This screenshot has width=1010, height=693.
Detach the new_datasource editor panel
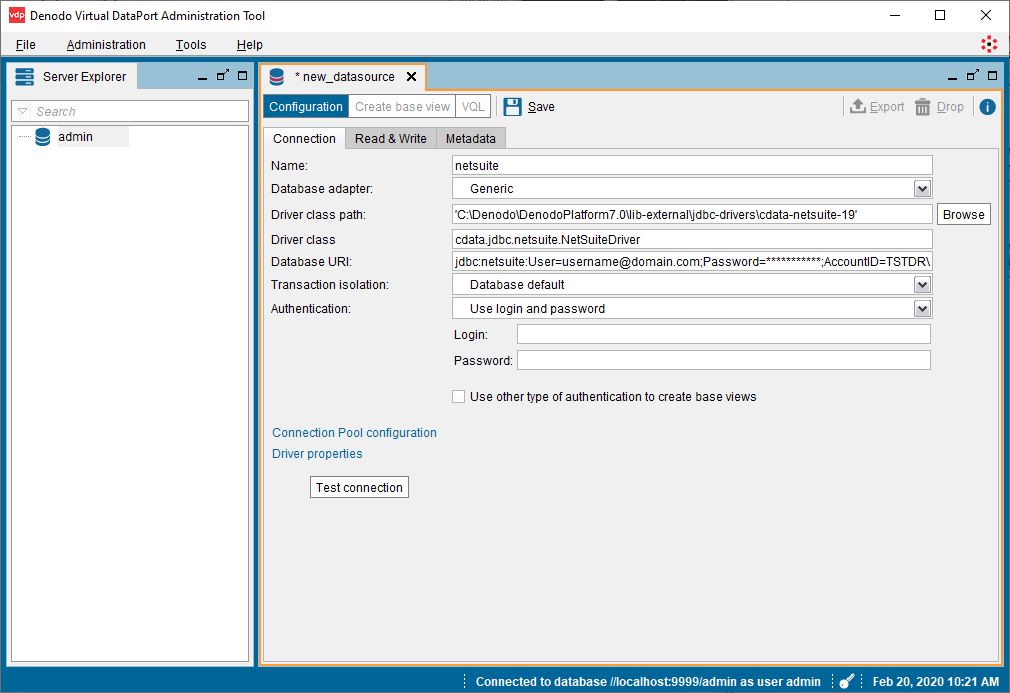(x=973, y=75)
